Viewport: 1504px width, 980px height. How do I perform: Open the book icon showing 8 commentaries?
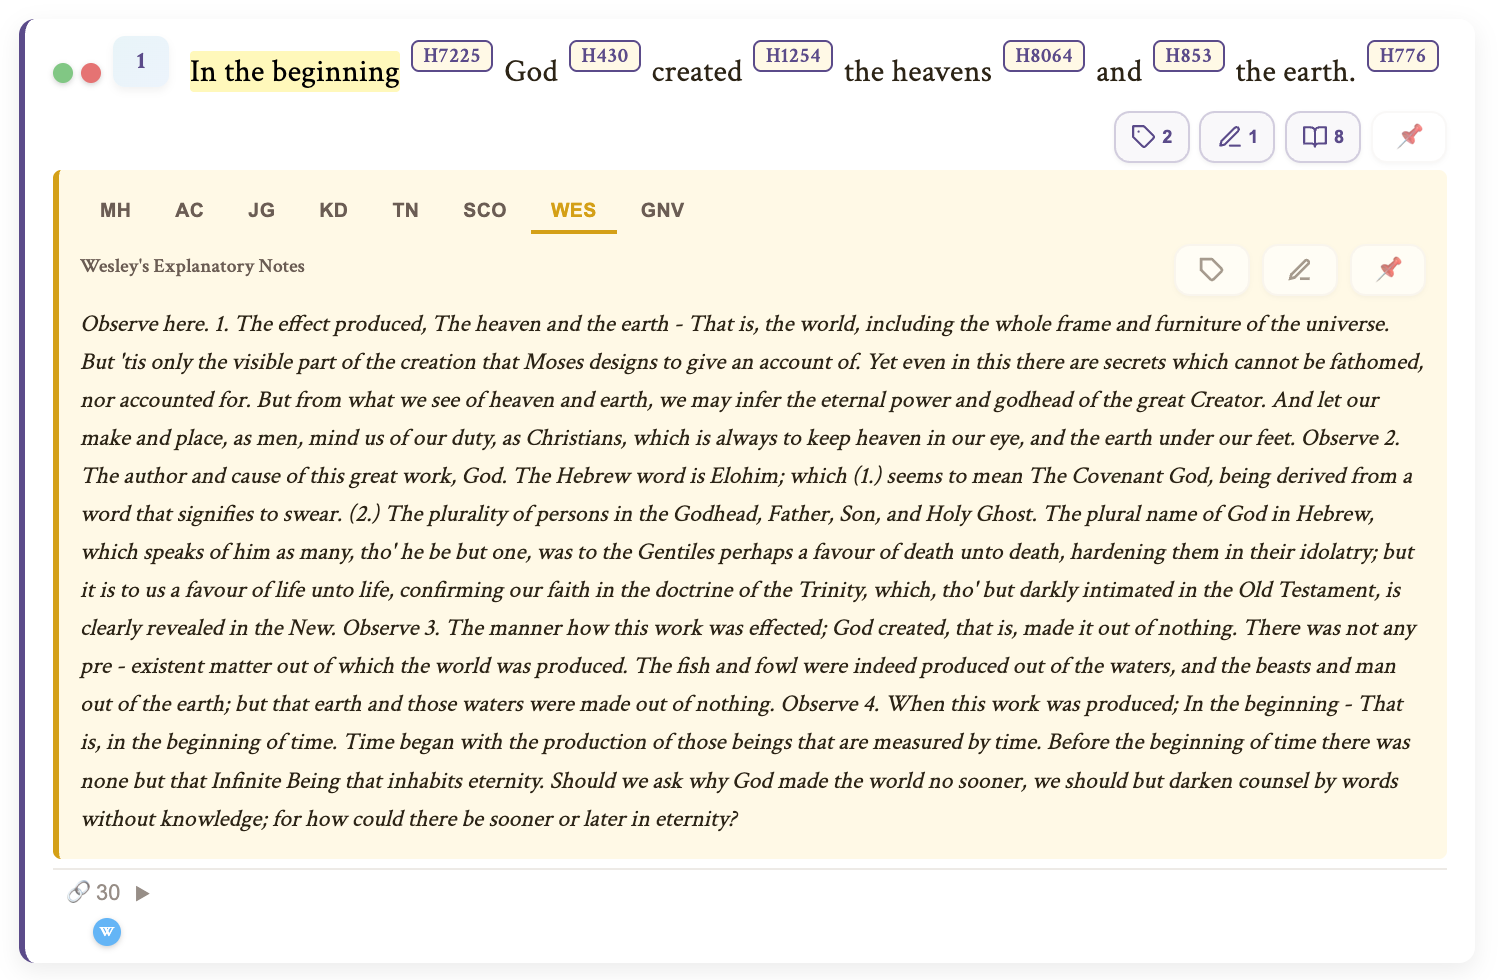coord(1322,137)
